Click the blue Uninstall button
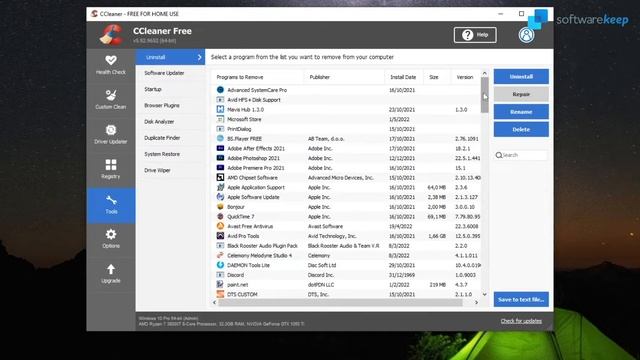Viewport: 640px width, 360px height. [x=521, y=76]
